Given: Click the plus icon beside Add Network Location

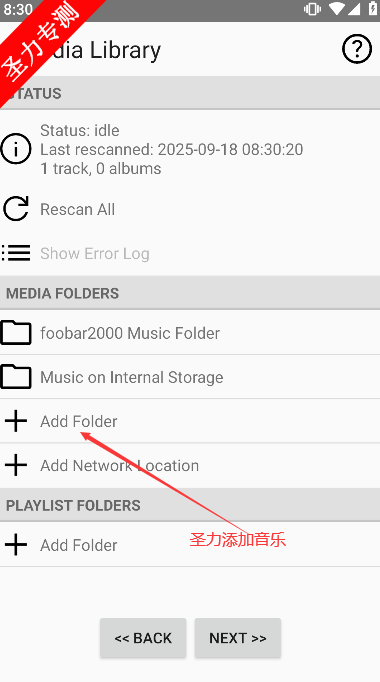Looking at the screenshot, I should [16, 465].
